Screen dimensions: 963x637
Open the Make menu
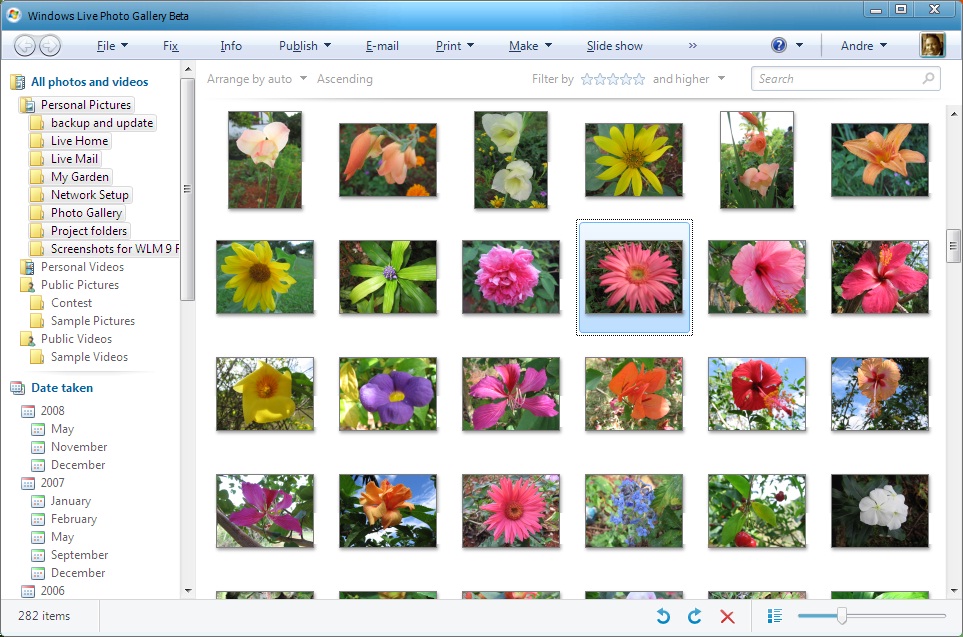pyautogui.click(x=531, y=45)
